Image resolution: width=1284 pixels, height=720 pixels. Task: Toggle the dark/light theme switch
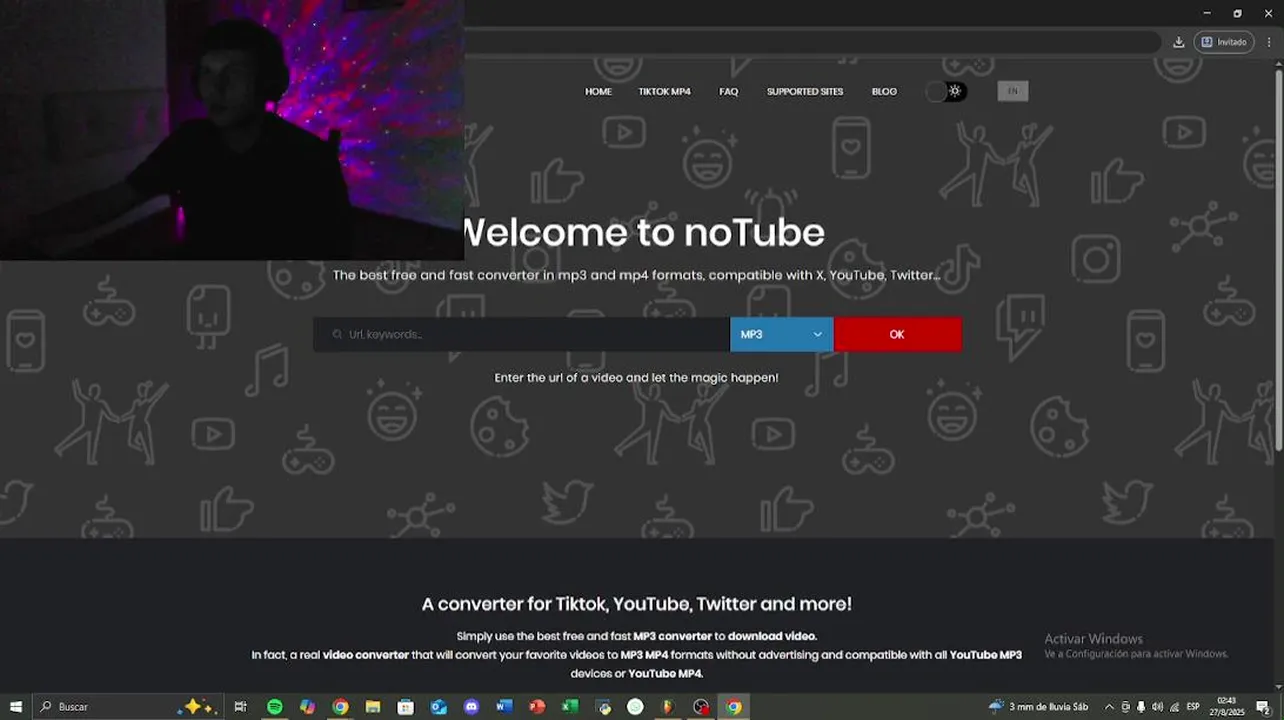(x=945, y=91)
